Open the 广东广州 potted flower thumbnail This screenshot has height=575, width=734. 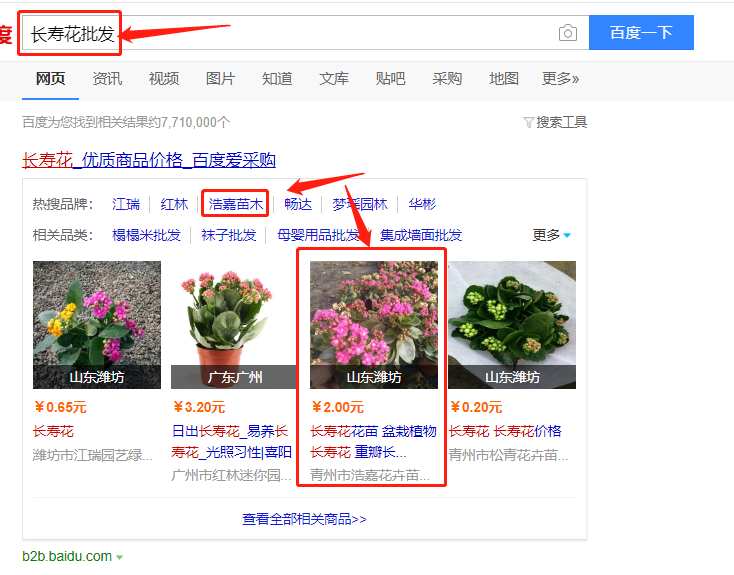point(234,324)
